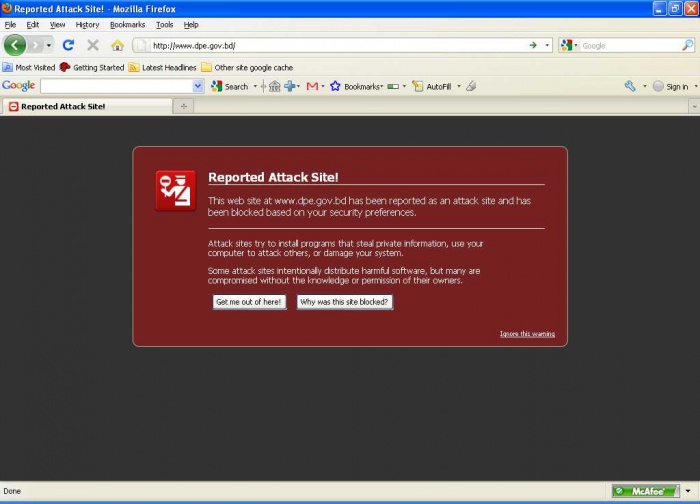Screen dimensions: 700x504
Task: Click the magnifier in the search box
Action: (688, 45)
